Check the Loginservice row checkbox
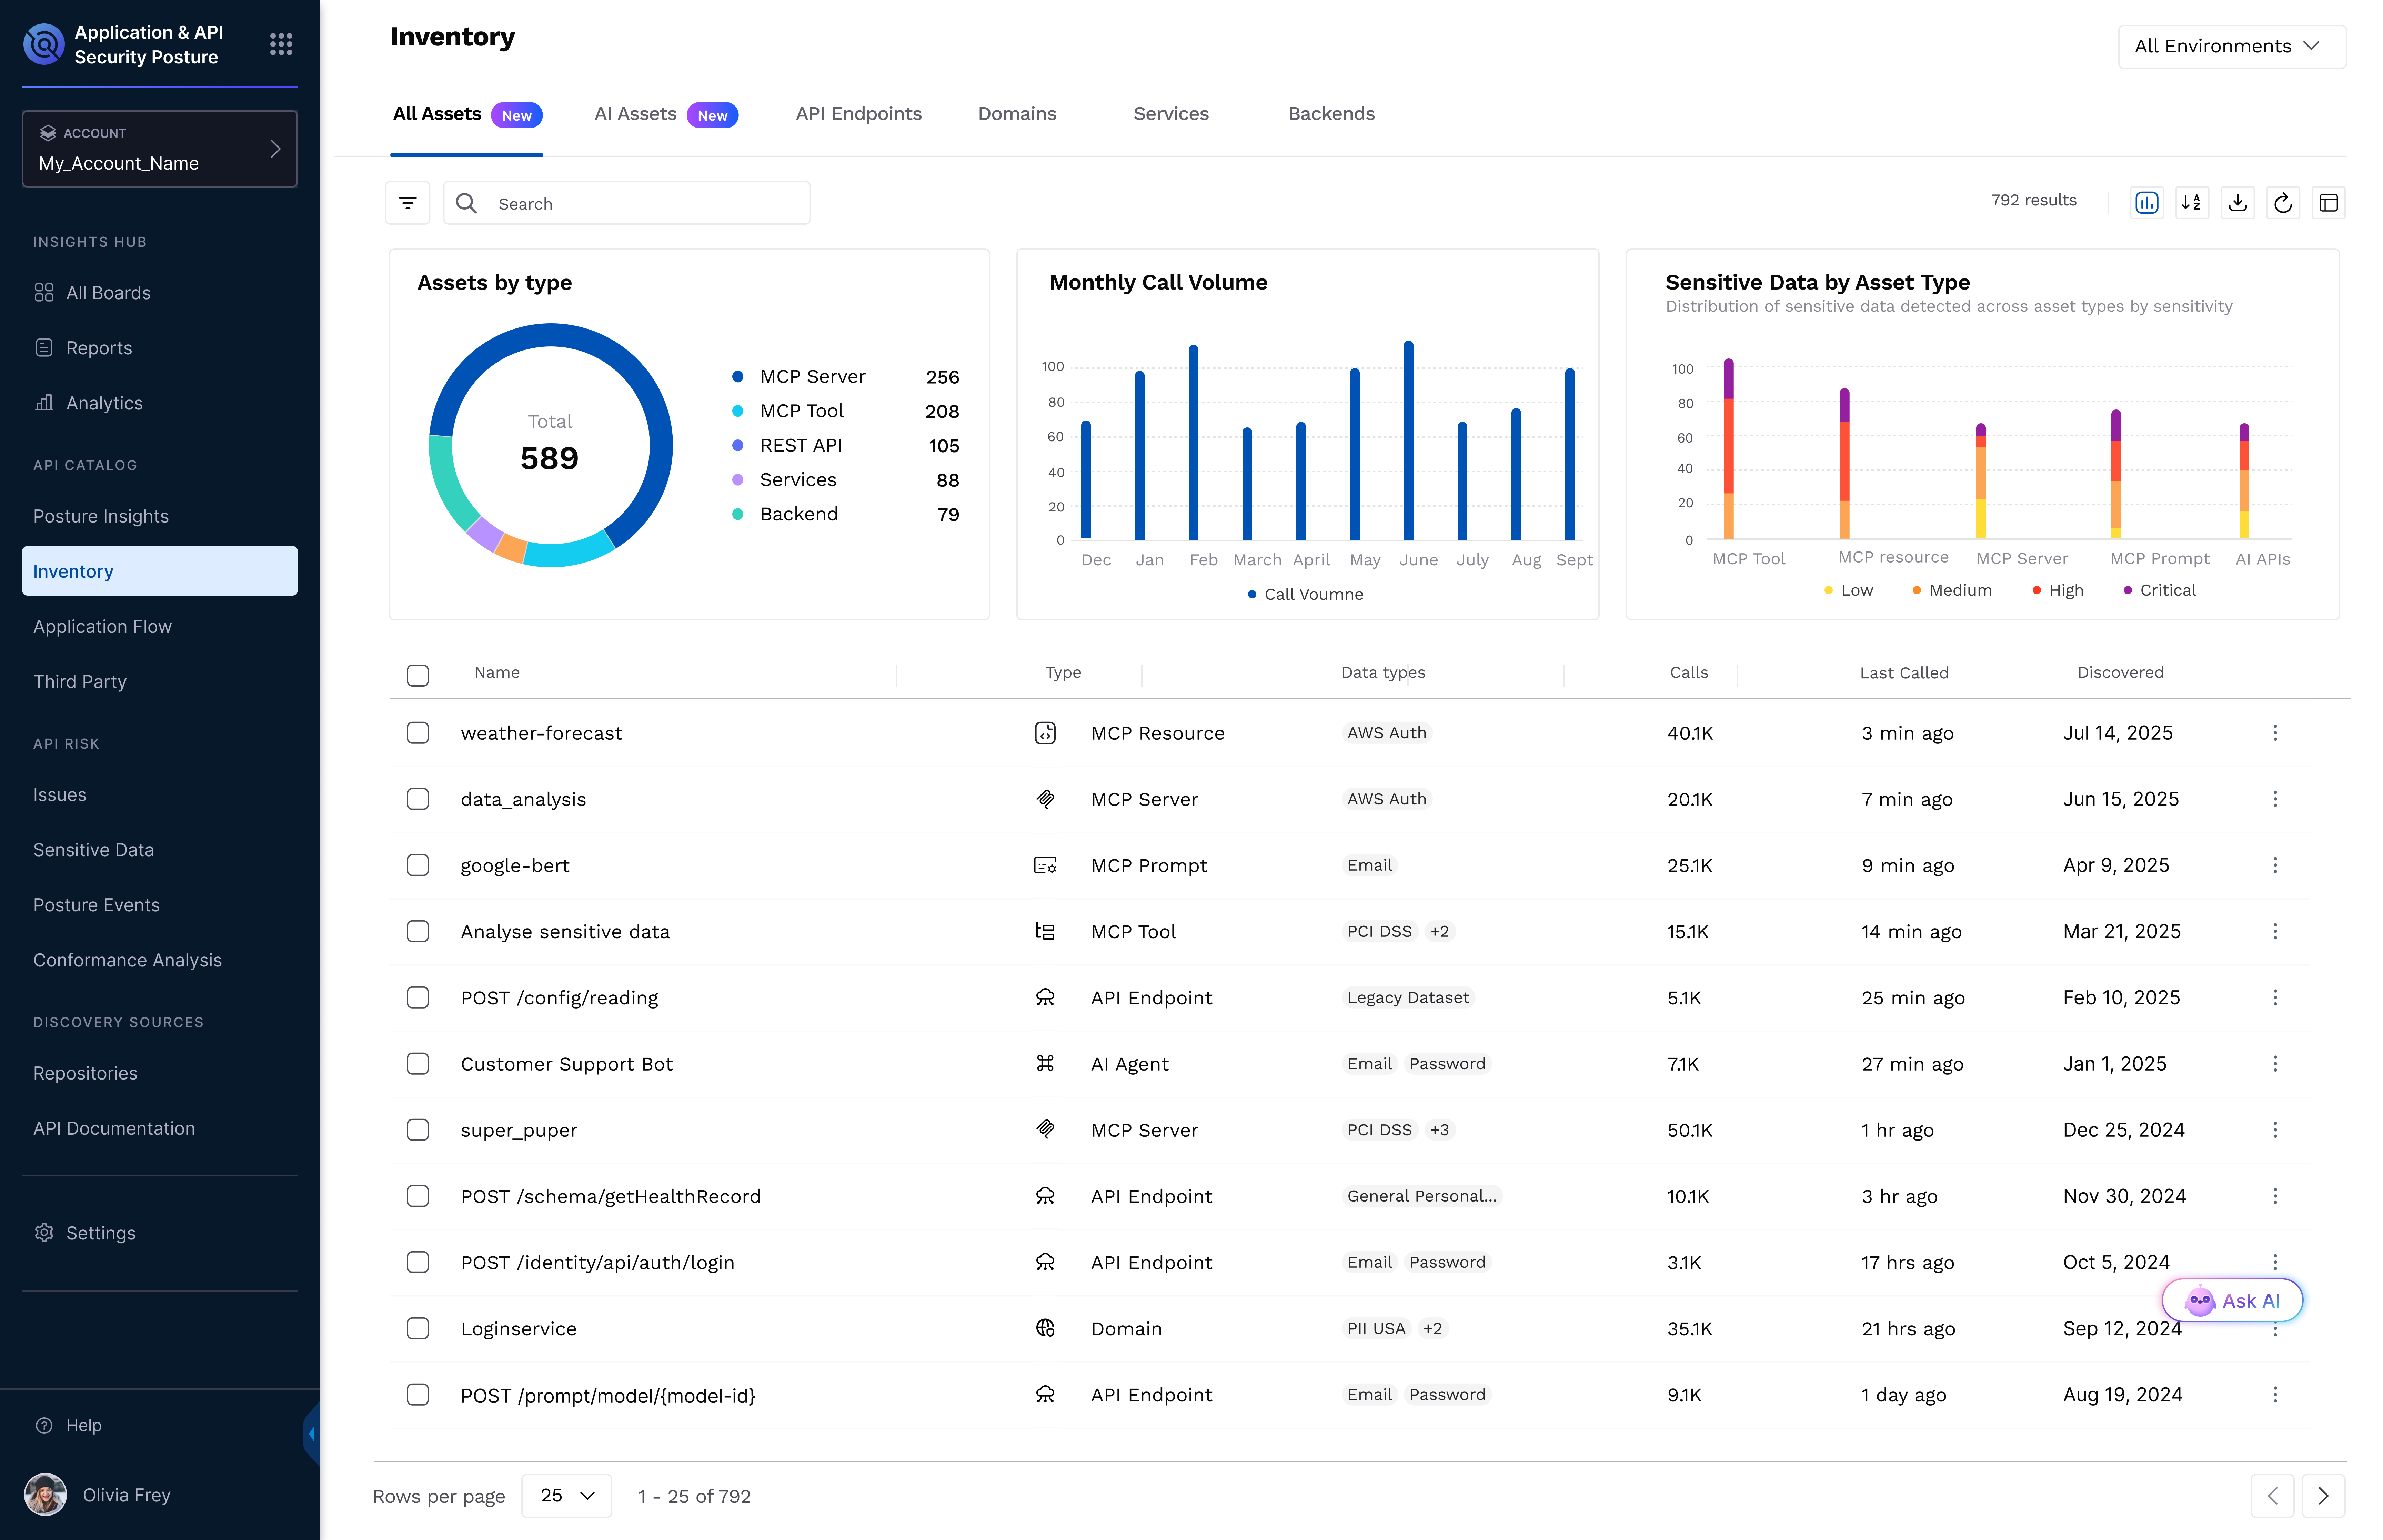 click(418, 1328)
